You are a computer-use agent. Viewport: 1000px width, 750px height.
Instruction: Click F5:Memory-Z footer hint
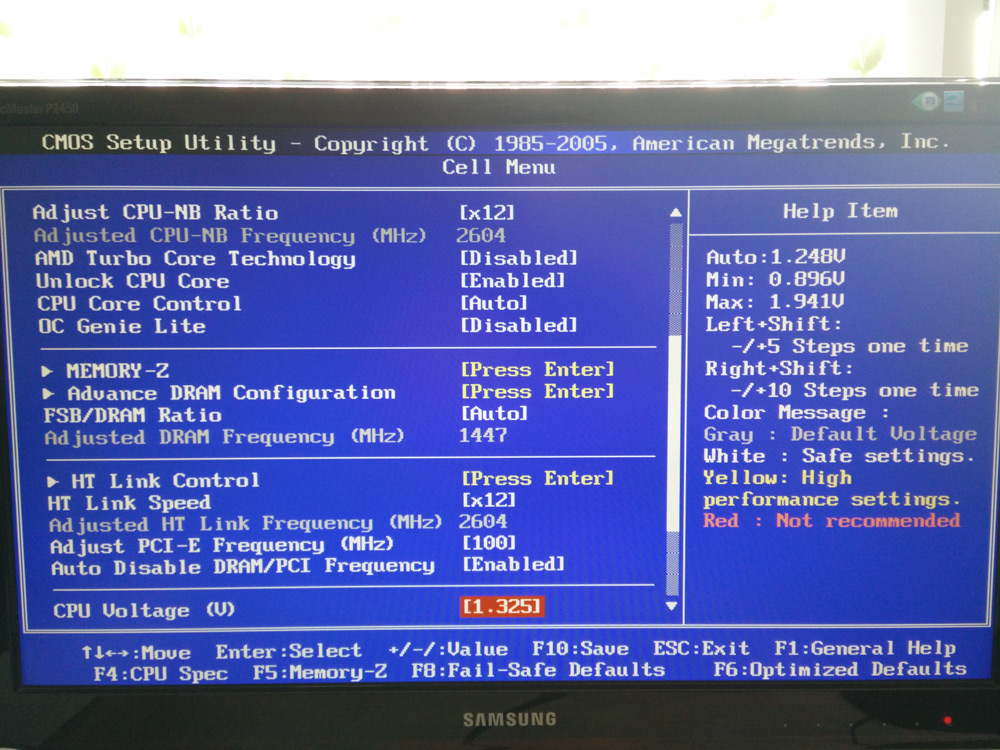320,672
